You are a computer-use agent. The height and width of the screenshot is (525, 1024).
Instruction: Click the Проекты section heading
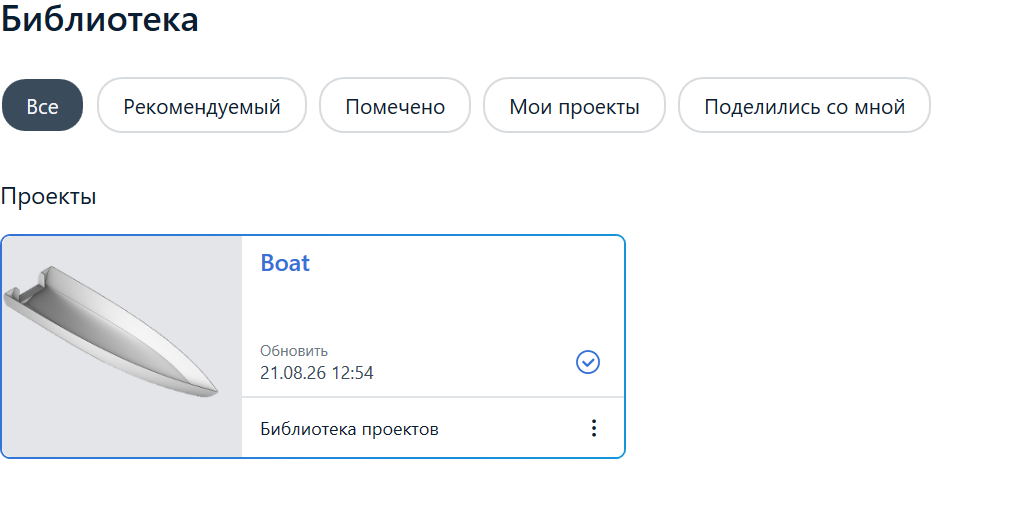click(48, 197)
